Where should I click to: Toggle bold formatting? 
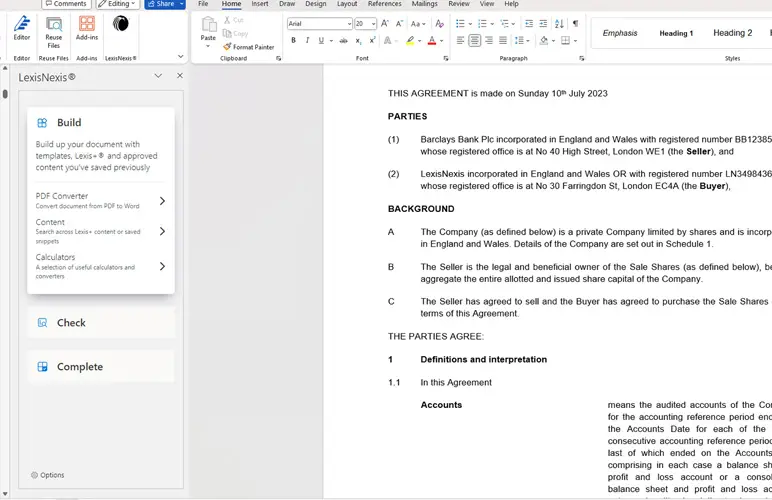[293, 41]
